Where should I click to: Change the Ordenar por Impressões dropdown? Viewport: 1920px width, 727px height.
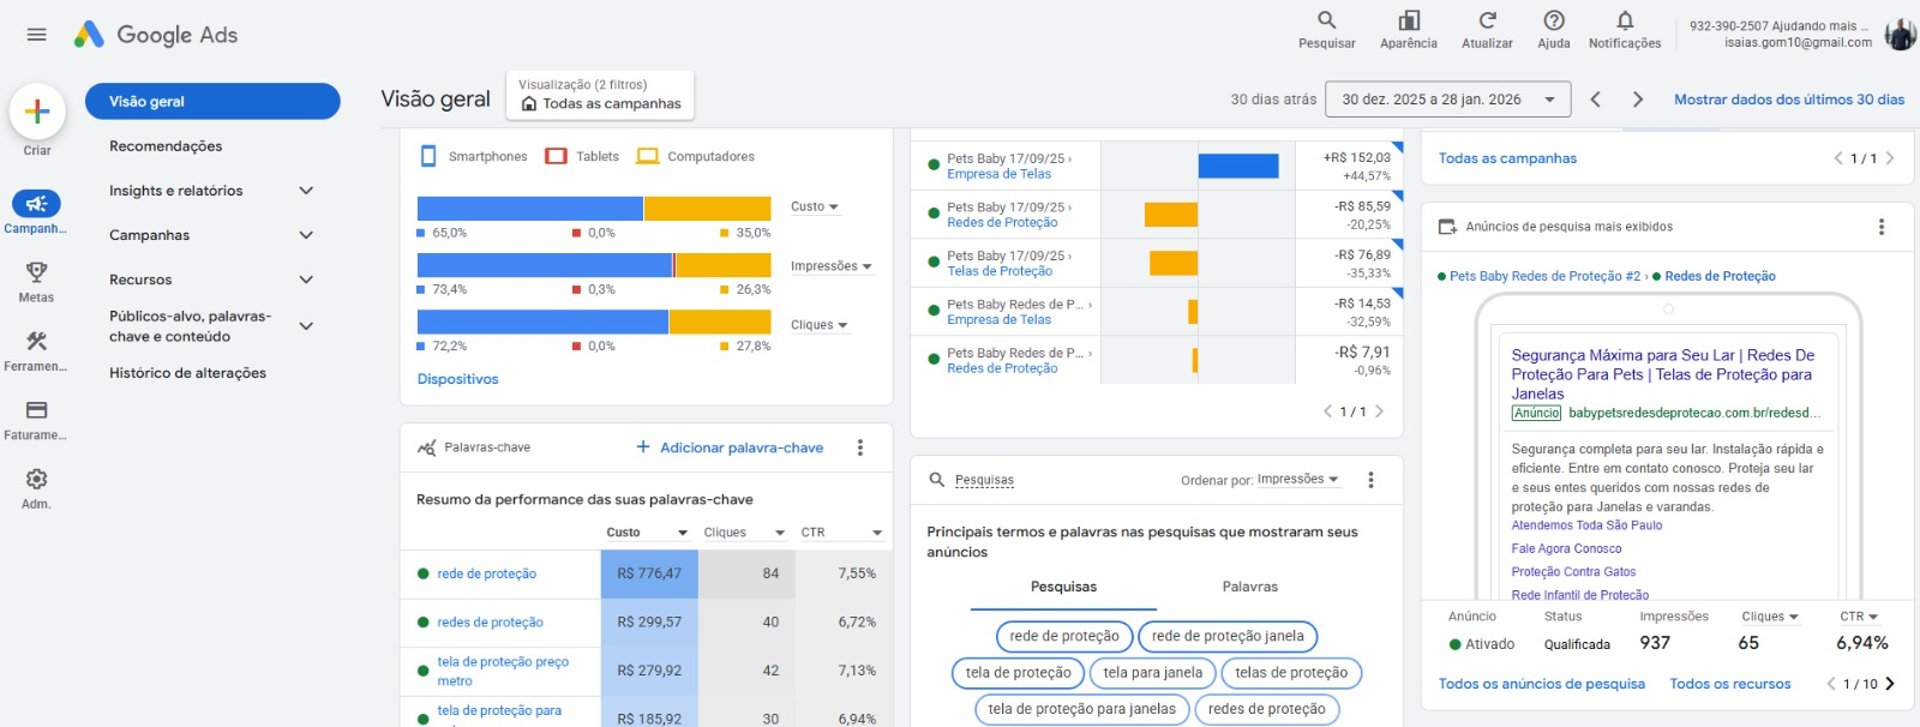[1298, 480]
